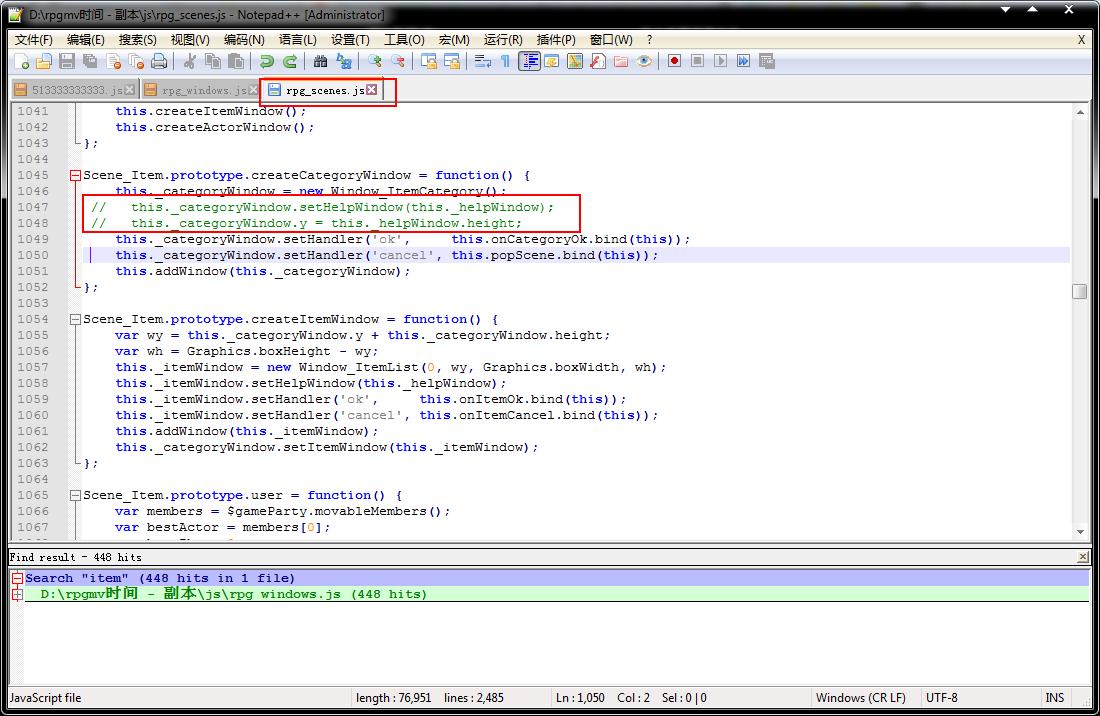The height and width of the screenshot is (716, 1100).
Task: Collapse the createCategoryWindow function fold marker
Action: (x=75, y=175)
